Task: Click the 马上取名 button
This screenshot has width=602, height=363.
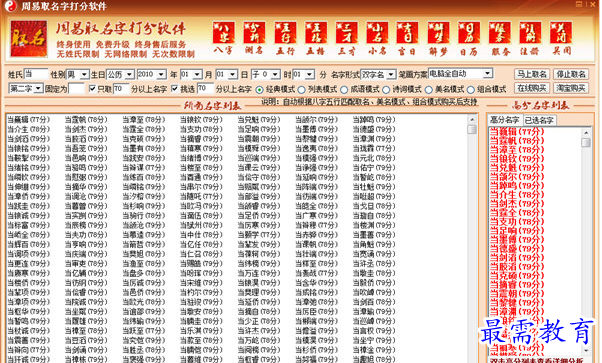Action: pyautogui.click(x=532, y=74)
